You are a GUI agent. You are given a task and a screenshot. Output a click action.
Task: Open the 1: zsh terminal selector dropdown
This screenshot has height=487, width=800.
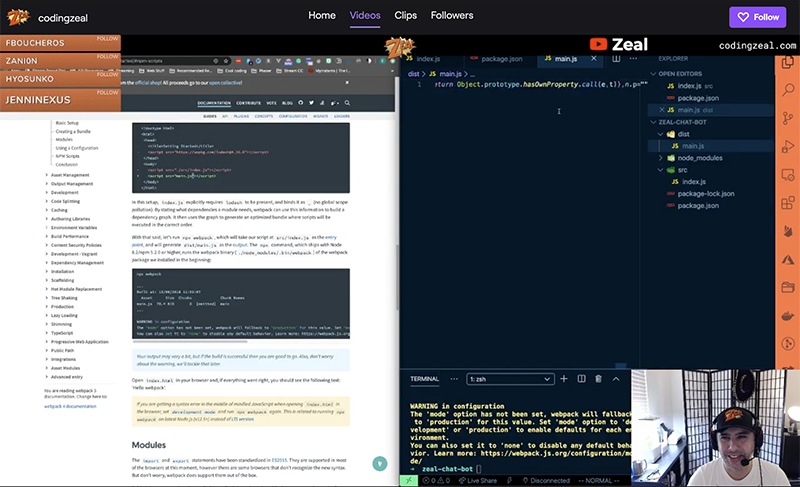coord(510,379)
